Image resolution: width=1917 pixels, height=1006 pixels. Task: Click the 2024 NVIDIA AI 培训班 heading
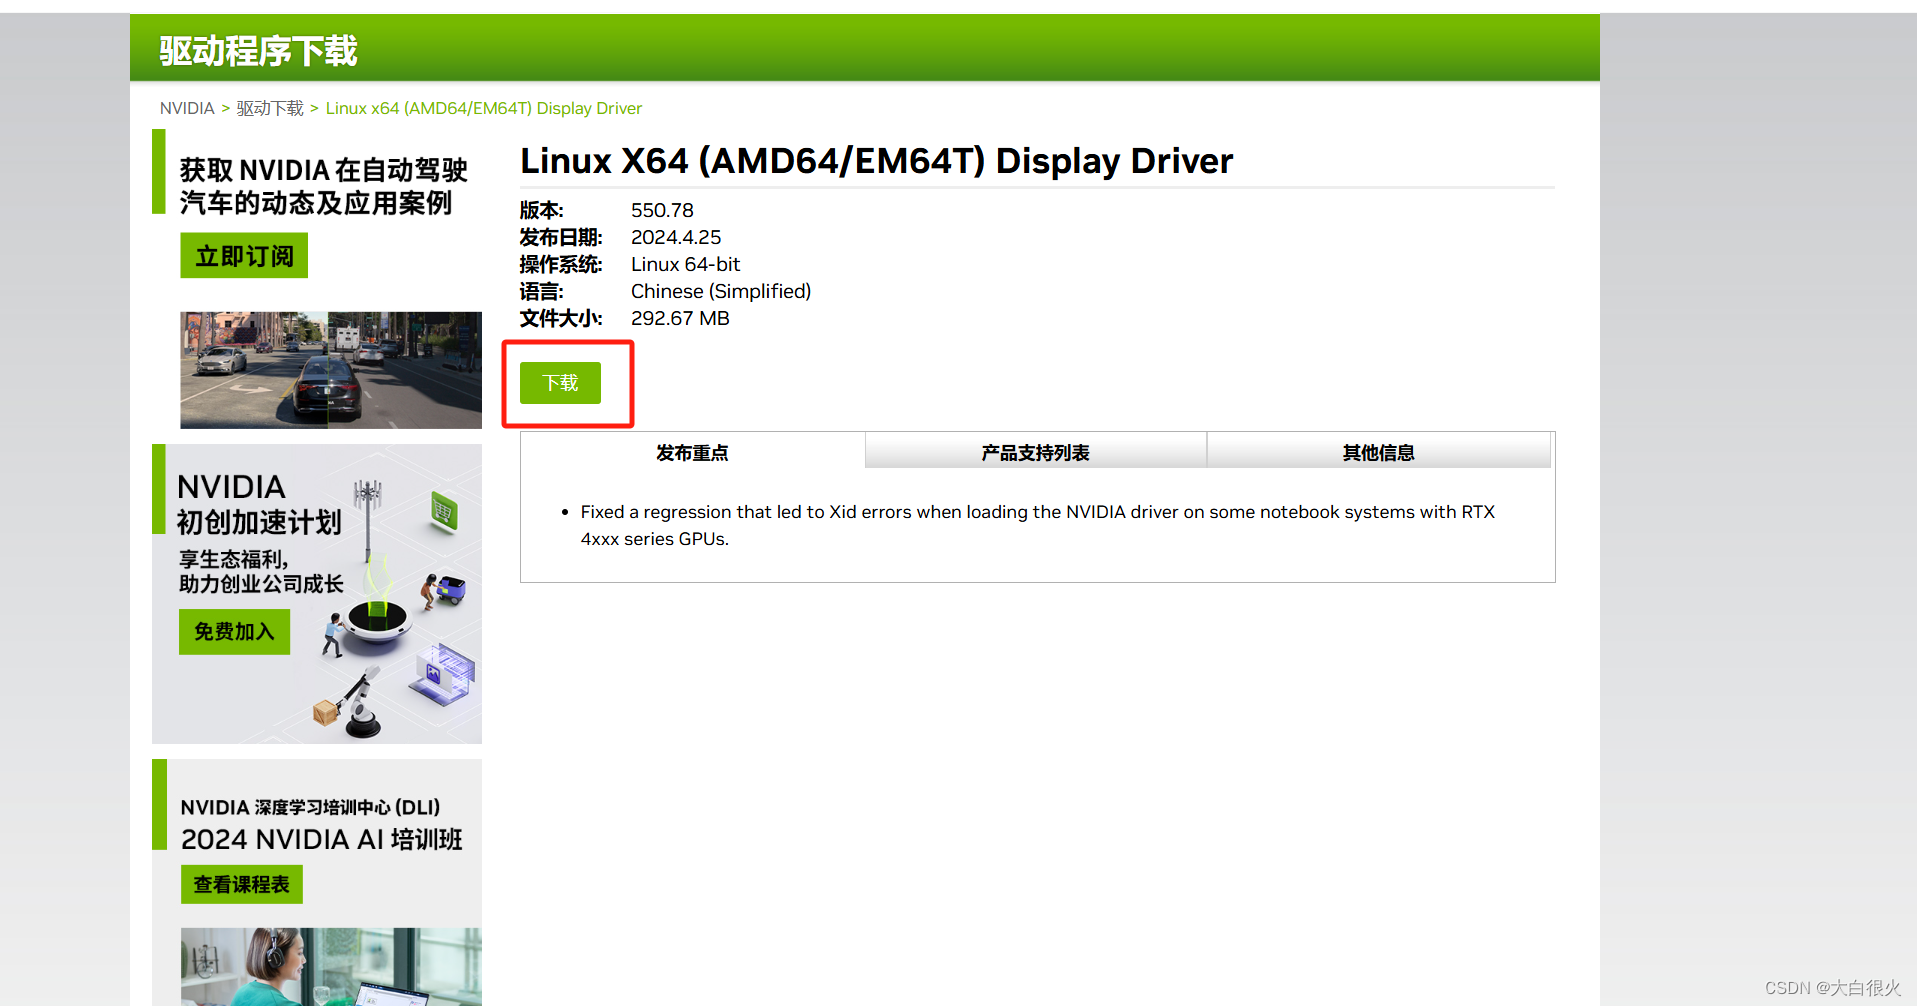pyautogui.click(x=321, y=839)
